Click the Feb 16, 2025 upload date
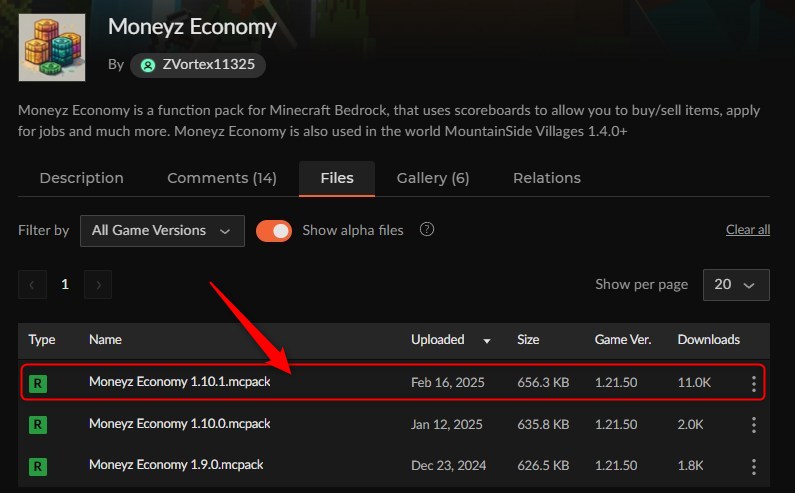Viewport: 795px width, 493px height. pyautogui.click(x=448, y=382)
